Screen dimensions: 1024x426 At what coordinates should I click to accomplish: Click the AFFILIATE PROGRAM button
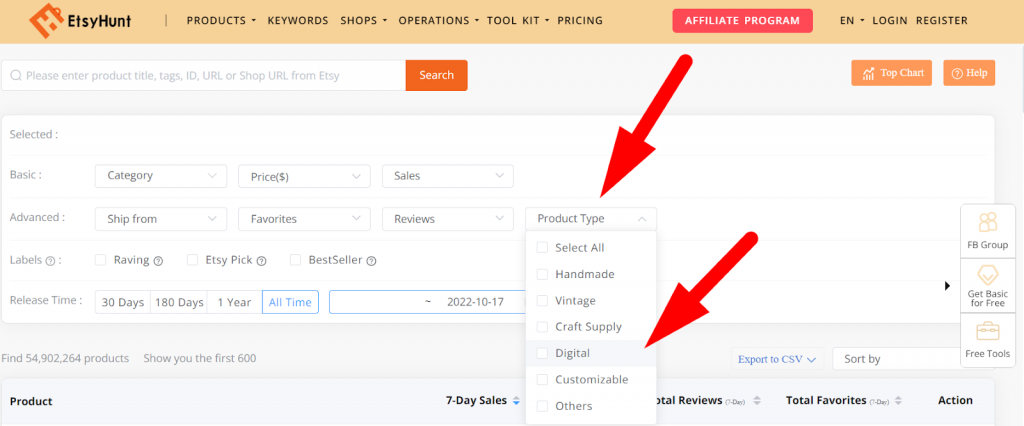[x=742, y=20]
